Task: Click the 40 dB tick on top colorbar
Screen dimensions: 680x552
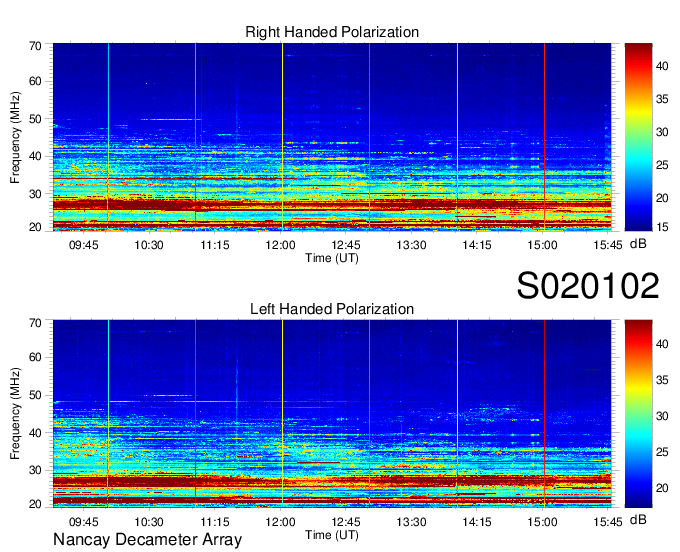Action: (x=662, y=66)
